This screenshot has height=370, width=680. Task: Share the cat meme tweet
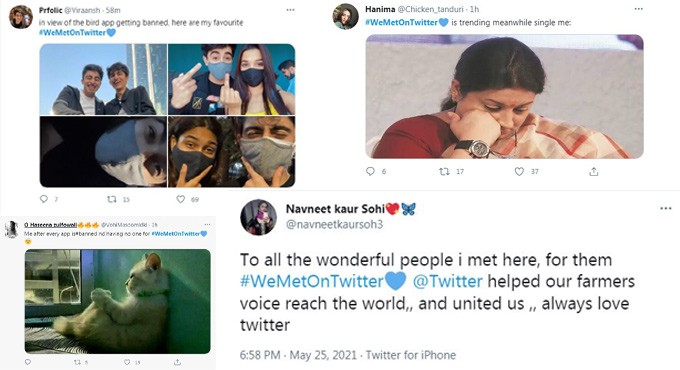pyautogui.click(x=177, y=362)
